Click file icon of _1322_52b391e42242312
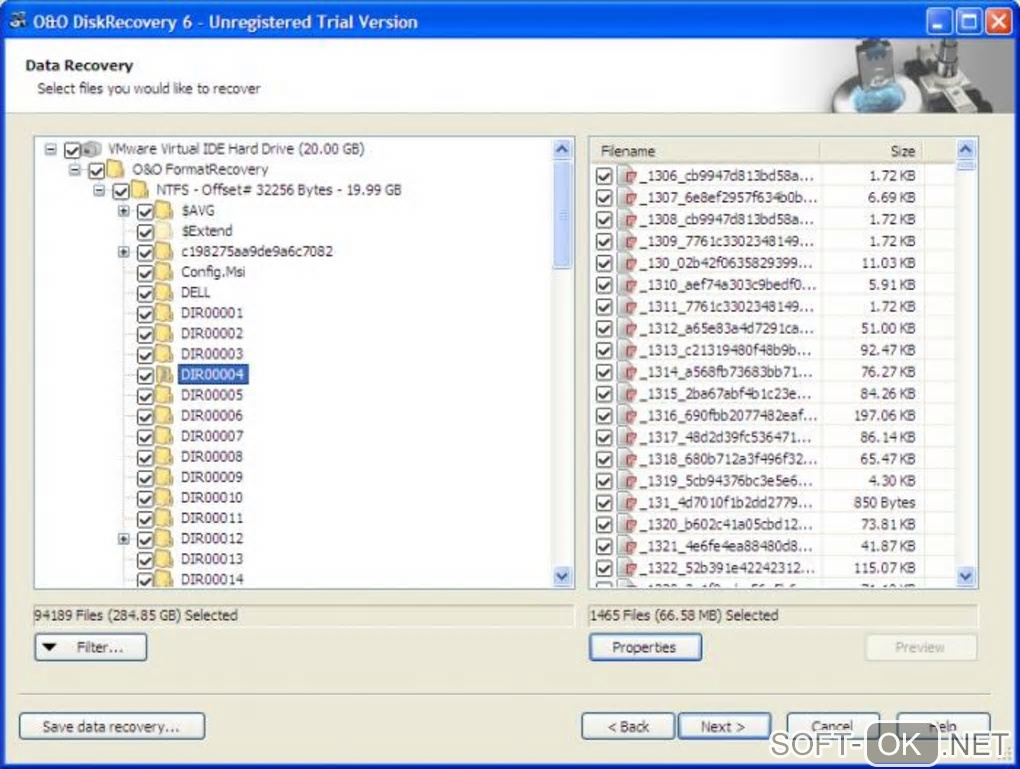Image resolution: width=1020 pixels, height=769 pixels. [x=628, y=568]
